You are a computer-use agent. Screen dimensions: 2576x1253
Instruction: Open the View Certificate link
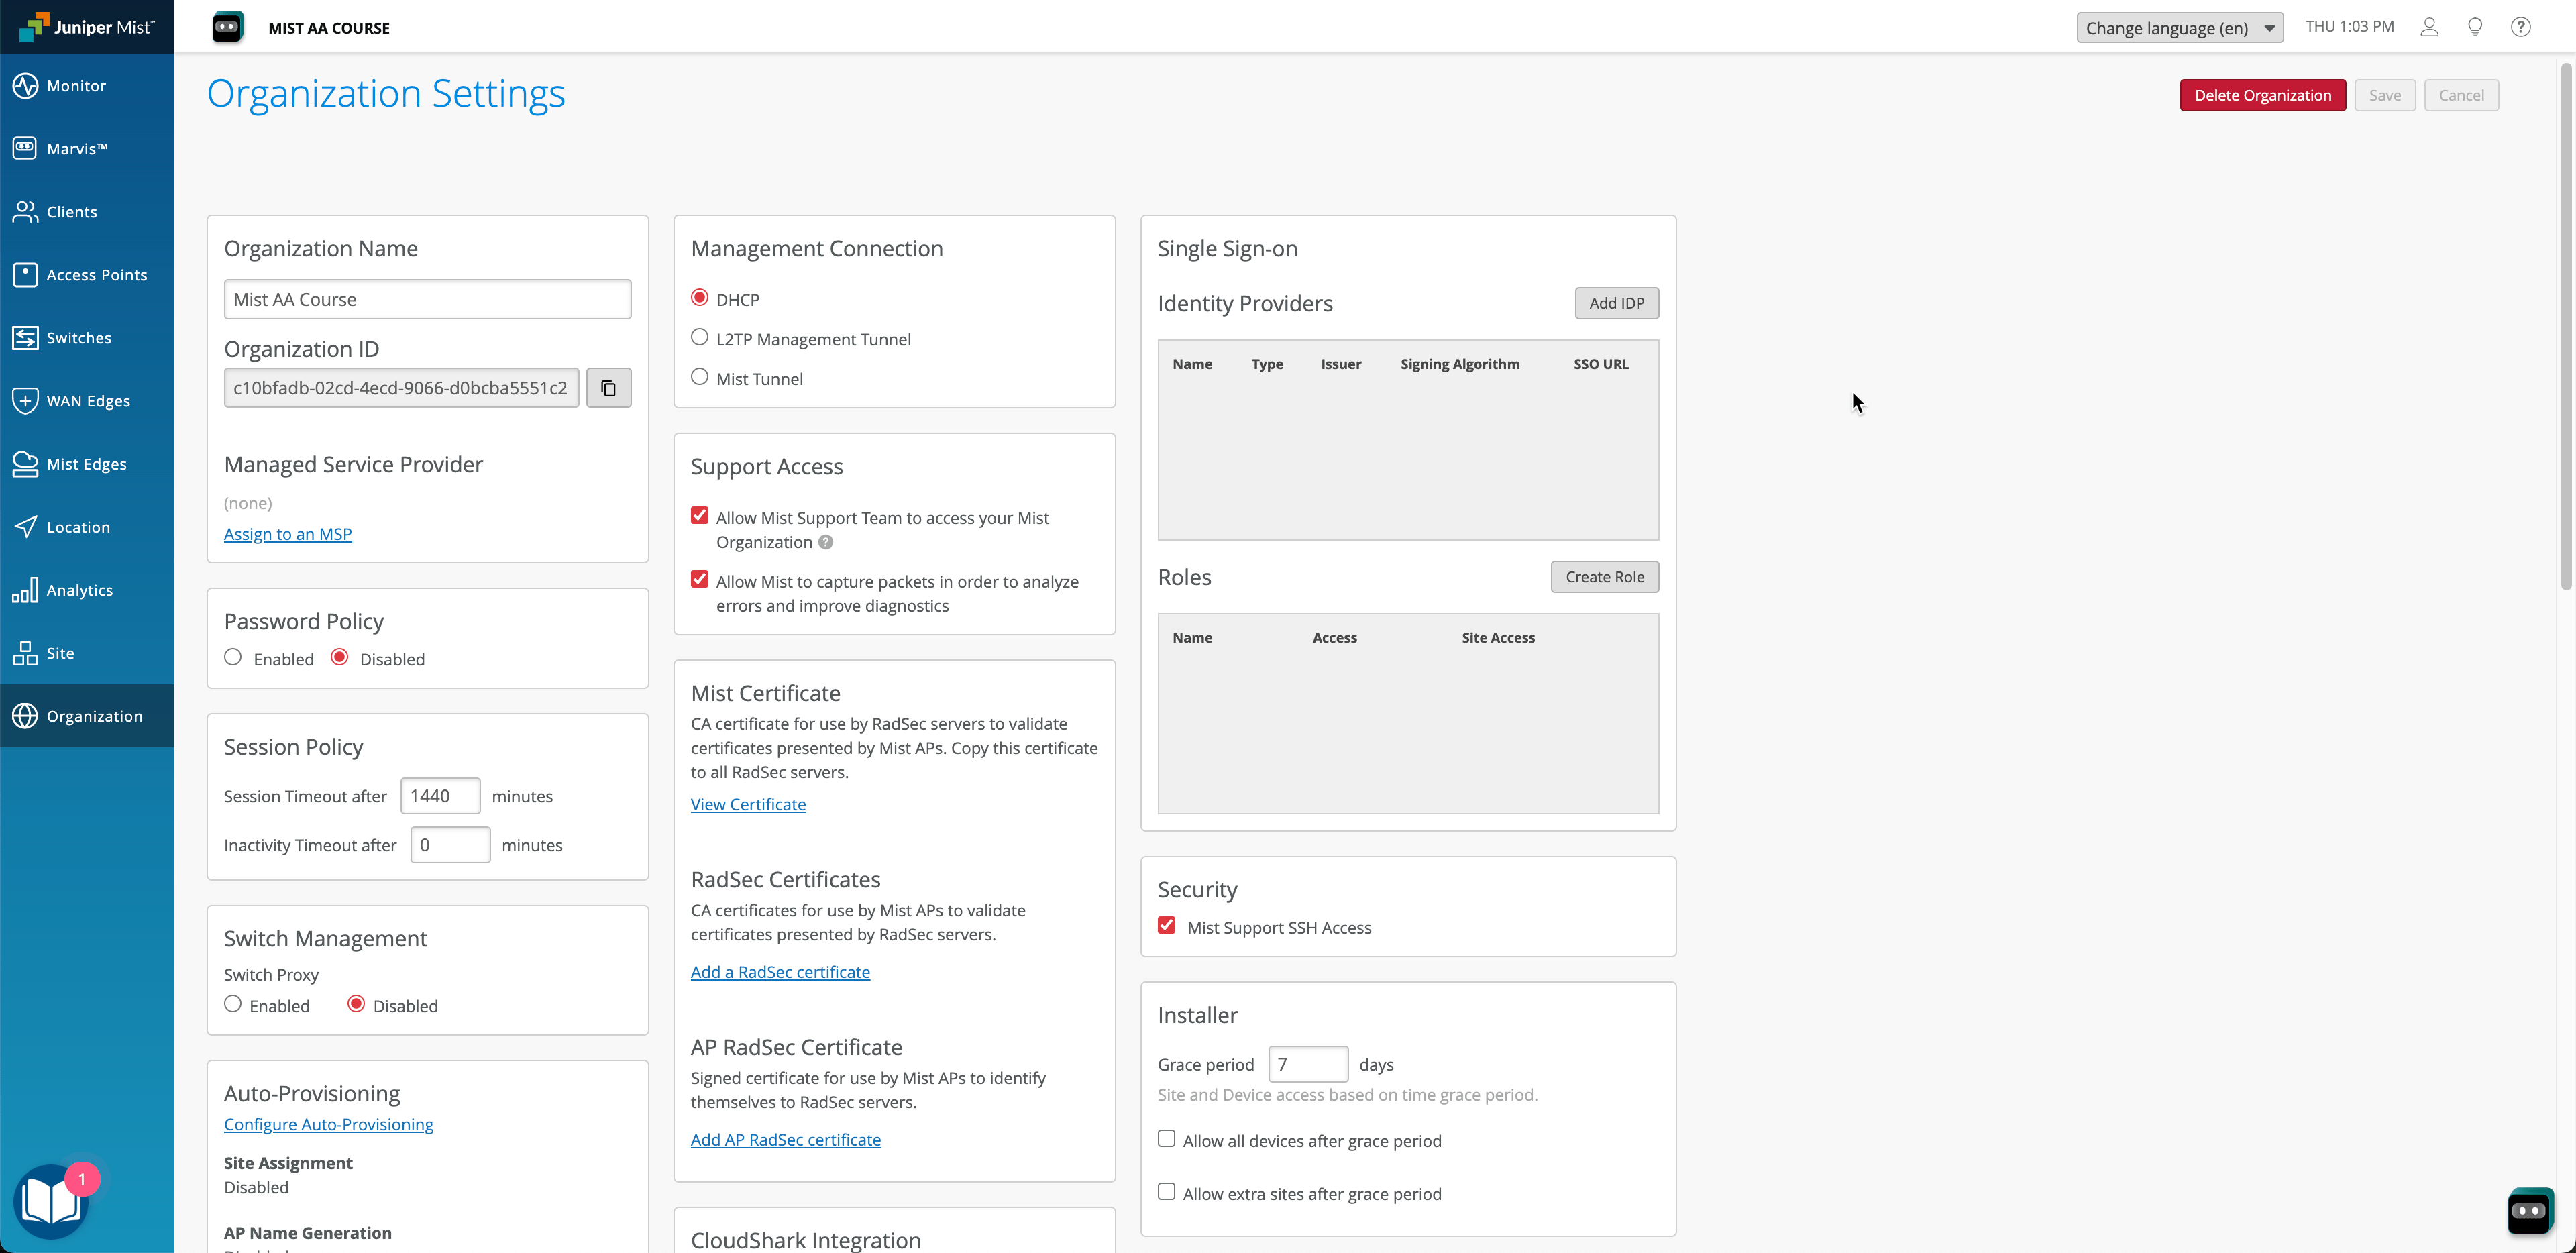tap(748, 803)
